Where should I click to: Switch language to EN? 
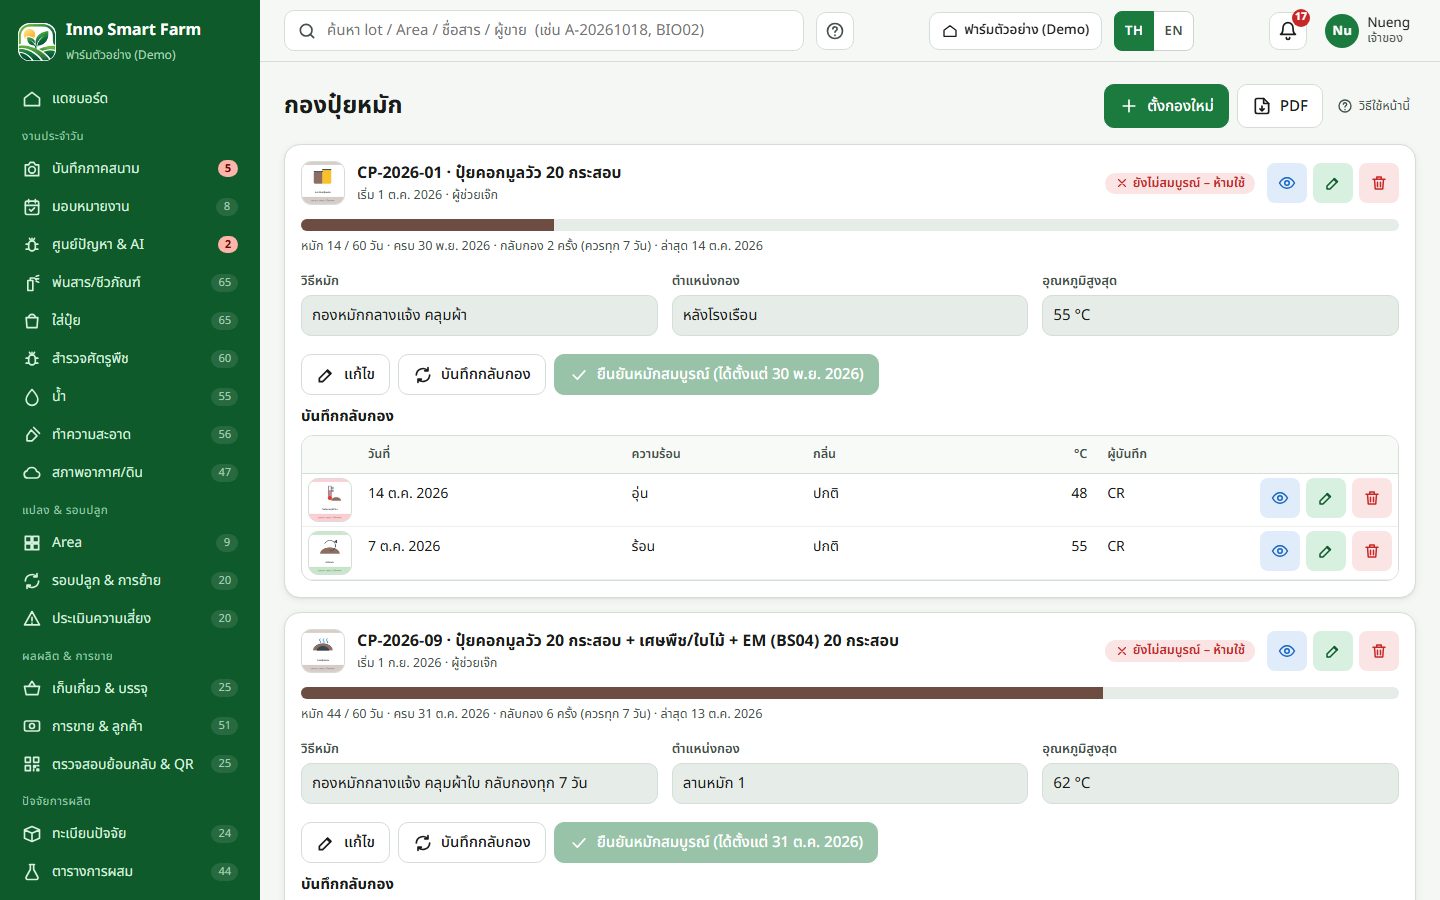point(1174,31)
